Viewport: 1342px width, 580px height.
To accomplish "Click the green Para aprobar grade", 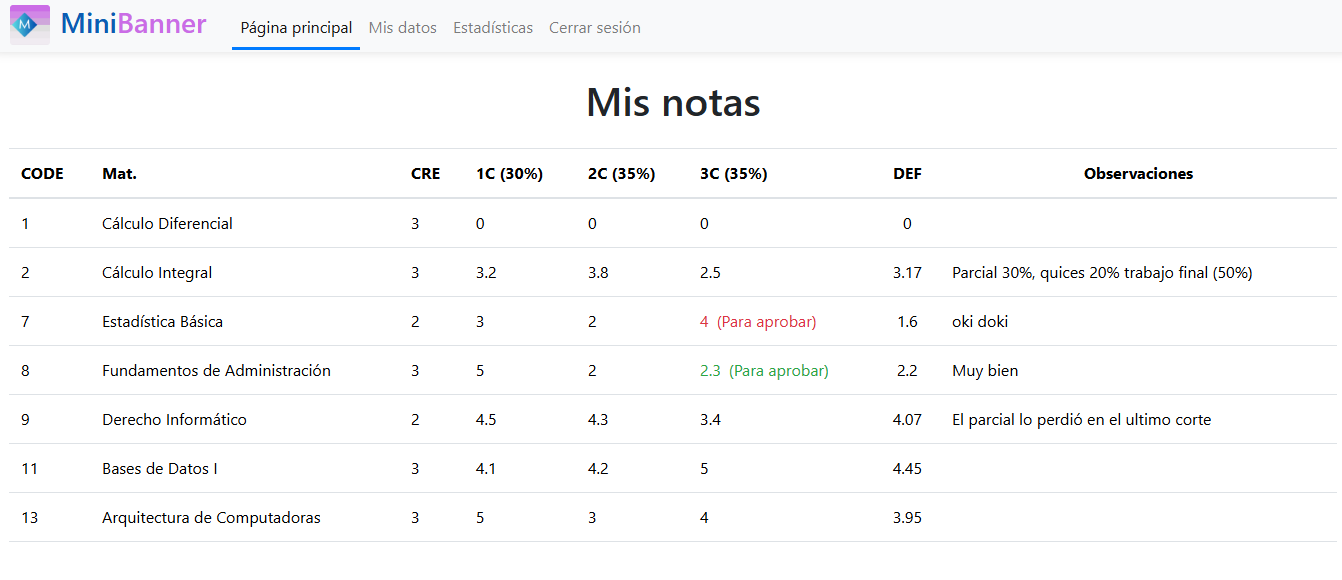I will point(764,370).
